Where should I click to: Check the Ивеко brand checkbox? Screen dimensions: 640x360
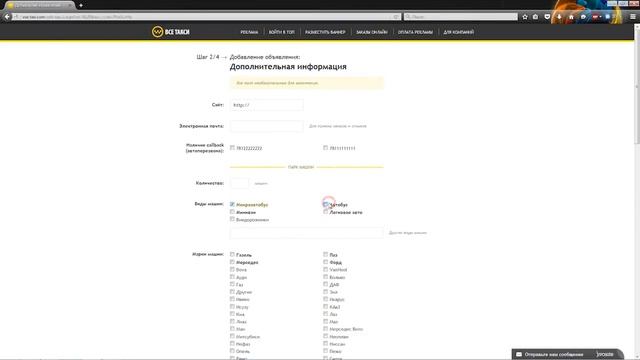232,299
